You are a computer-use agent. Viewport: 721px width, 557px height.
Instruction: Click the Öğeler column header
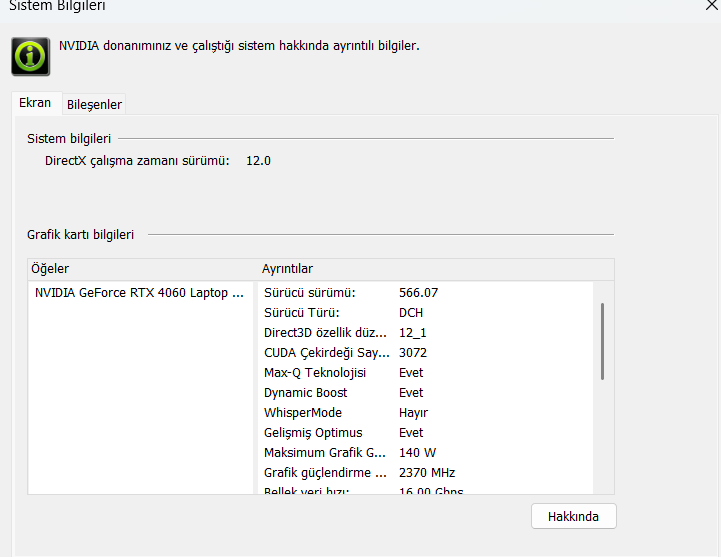tap(50, 269)
